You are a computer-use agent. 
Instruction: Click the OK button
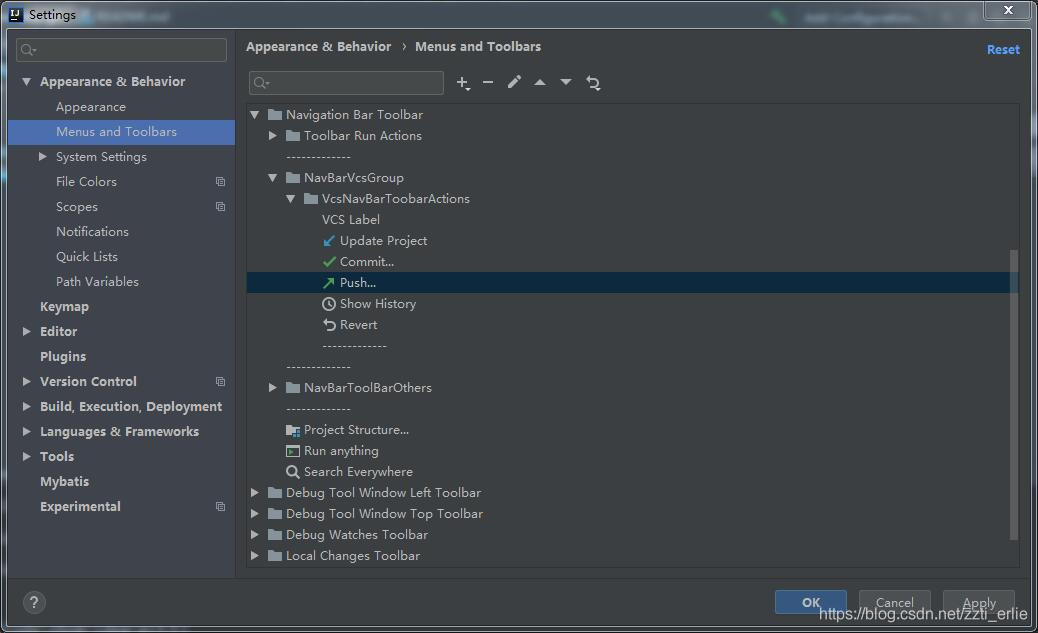[x=810, y=602]
